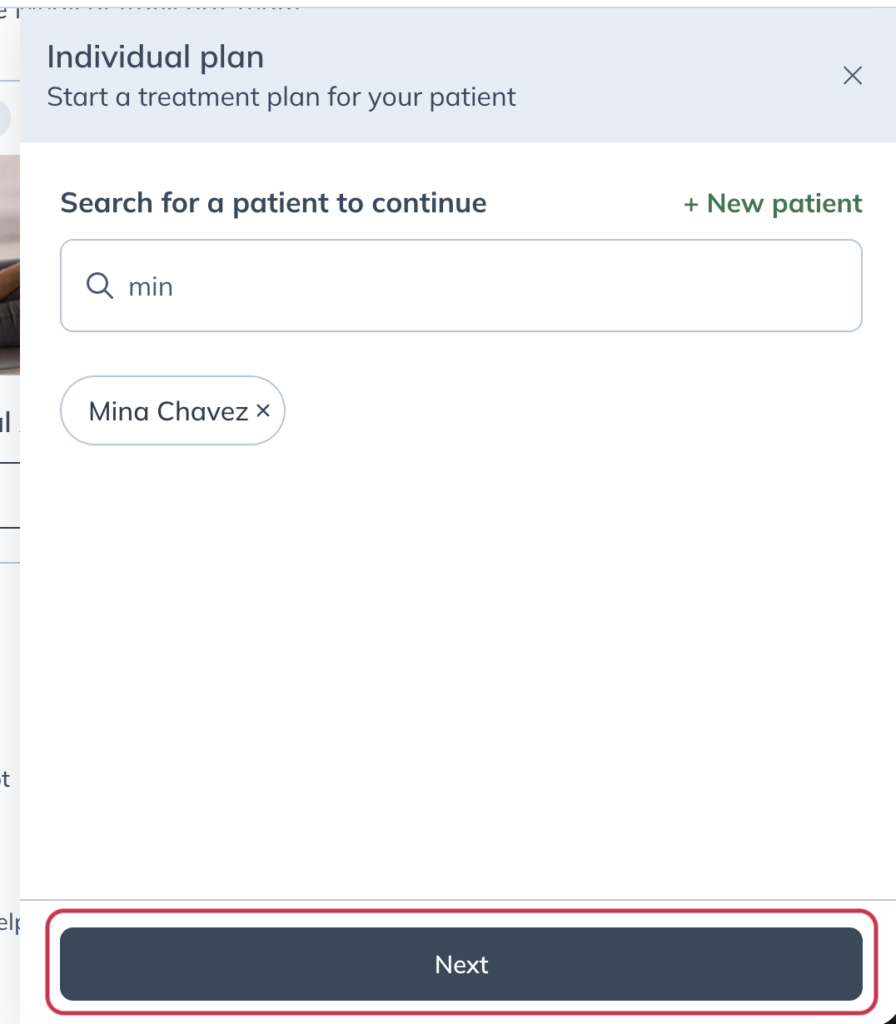Click the empty white area below the patient chip
This screenshot has width=896, height=1024.
click(460, 650)
